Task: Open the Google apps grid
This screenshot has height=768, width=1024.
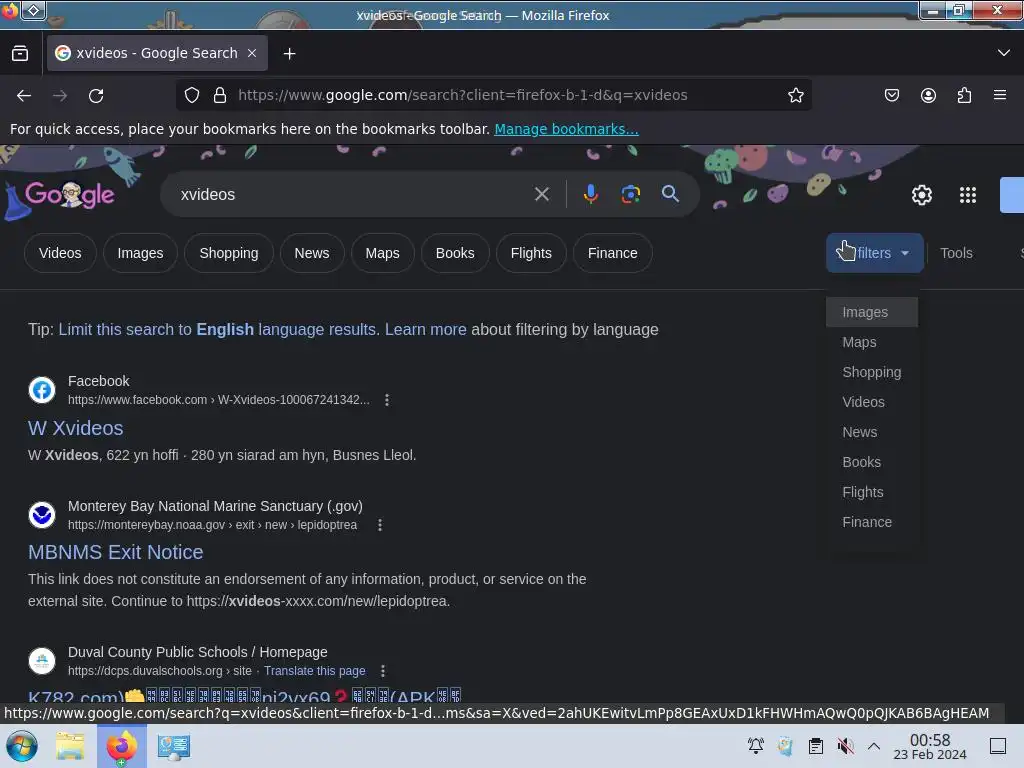Action: pyautogui.click(x=968, y=195)
